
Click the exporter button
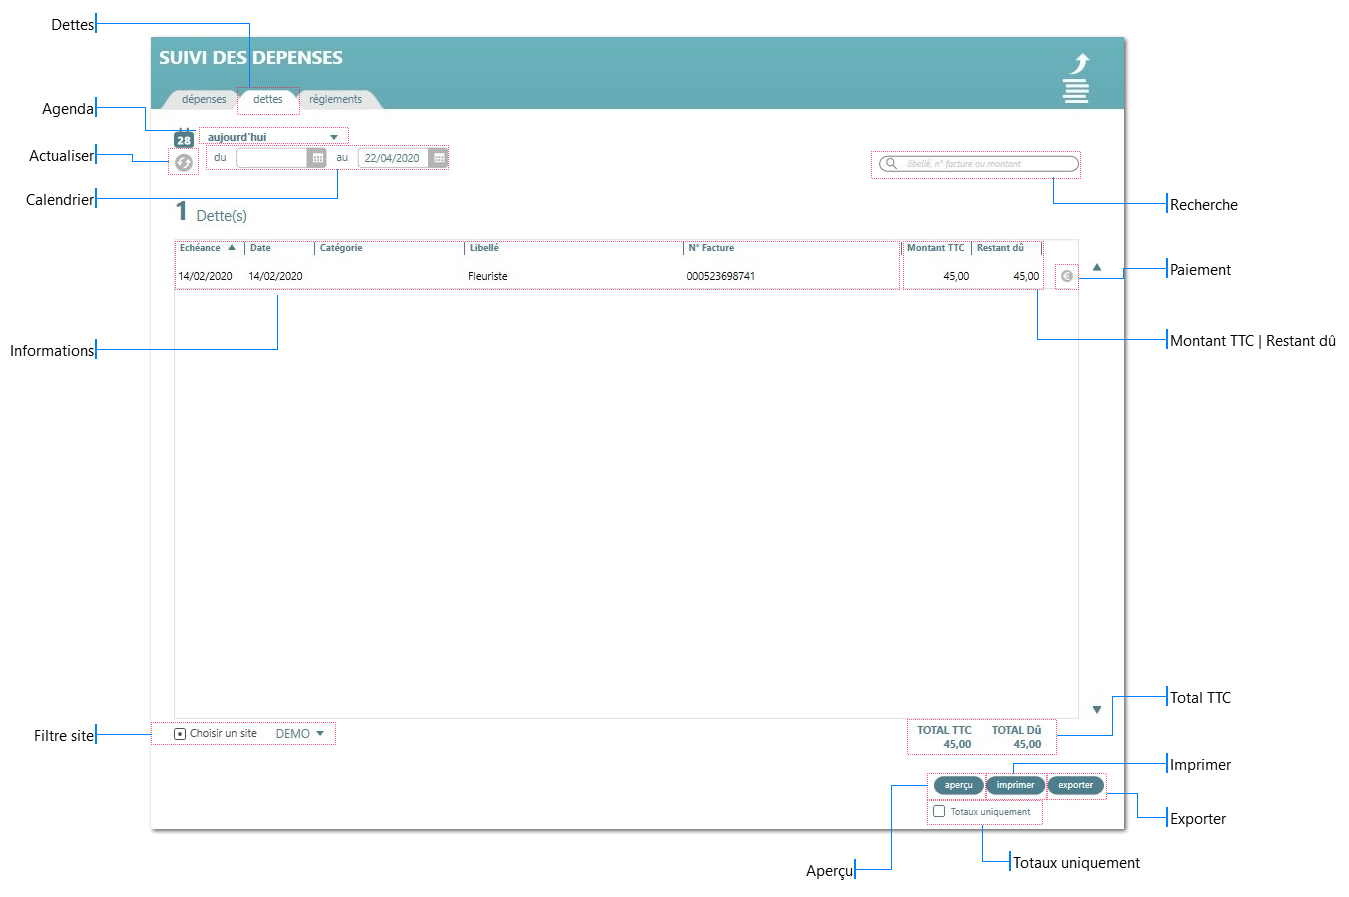pos(1076,785)
